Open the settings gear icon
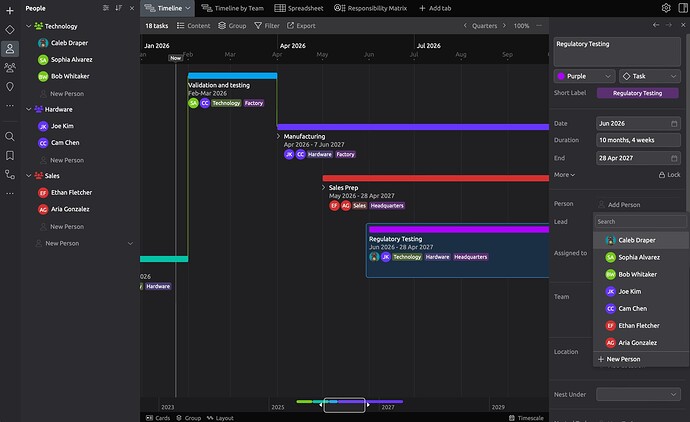This screenshot has height=422, width=690. pos(666,8)
